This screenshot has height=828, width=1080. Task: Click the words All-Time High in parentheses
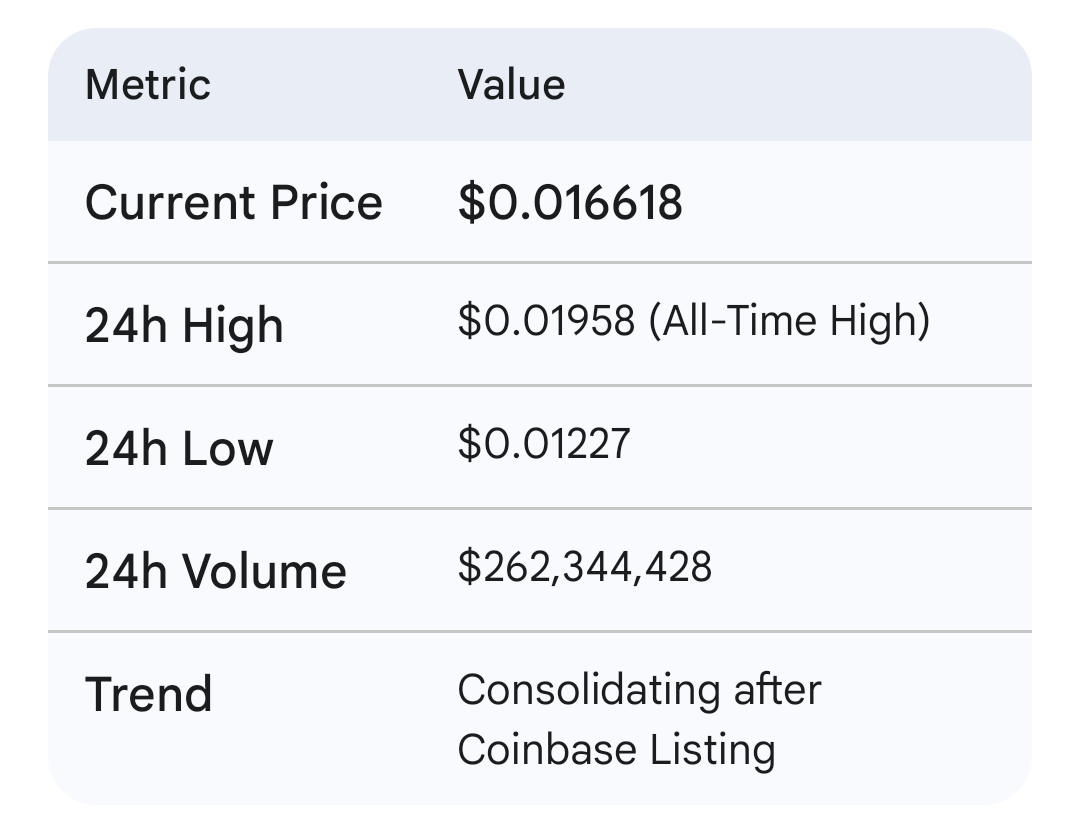coord(789,321)
